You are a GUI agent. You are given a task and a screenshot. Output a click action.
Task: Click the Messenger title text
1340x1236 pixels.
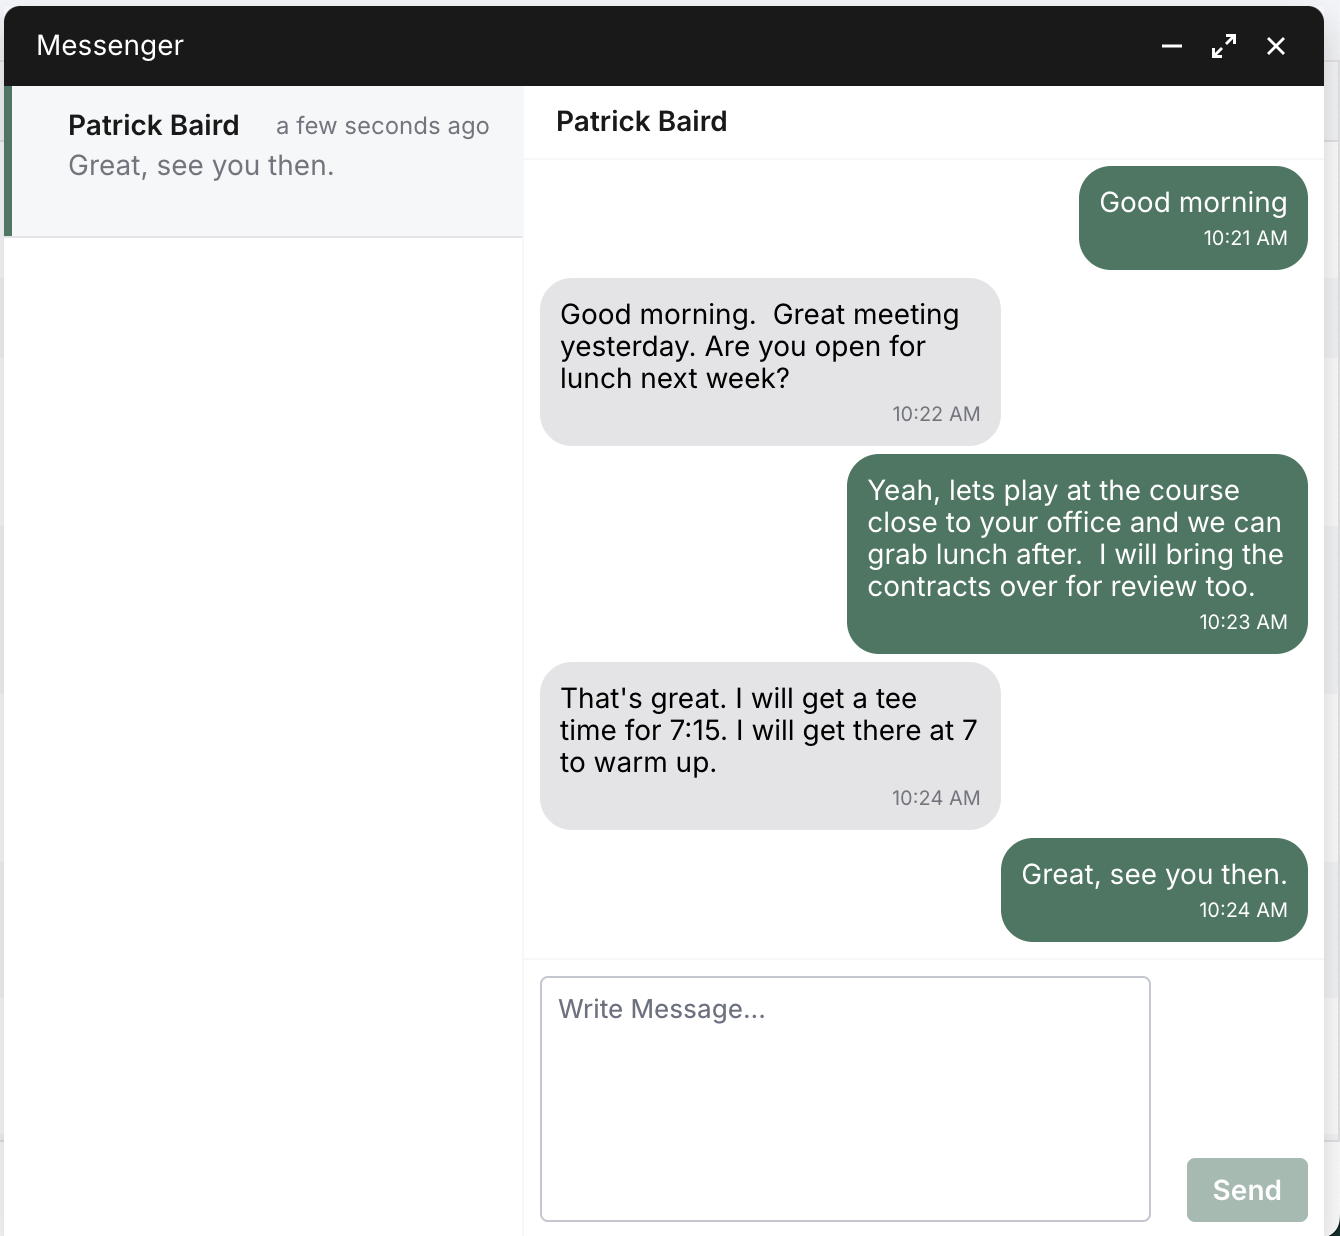pos(110,45)
